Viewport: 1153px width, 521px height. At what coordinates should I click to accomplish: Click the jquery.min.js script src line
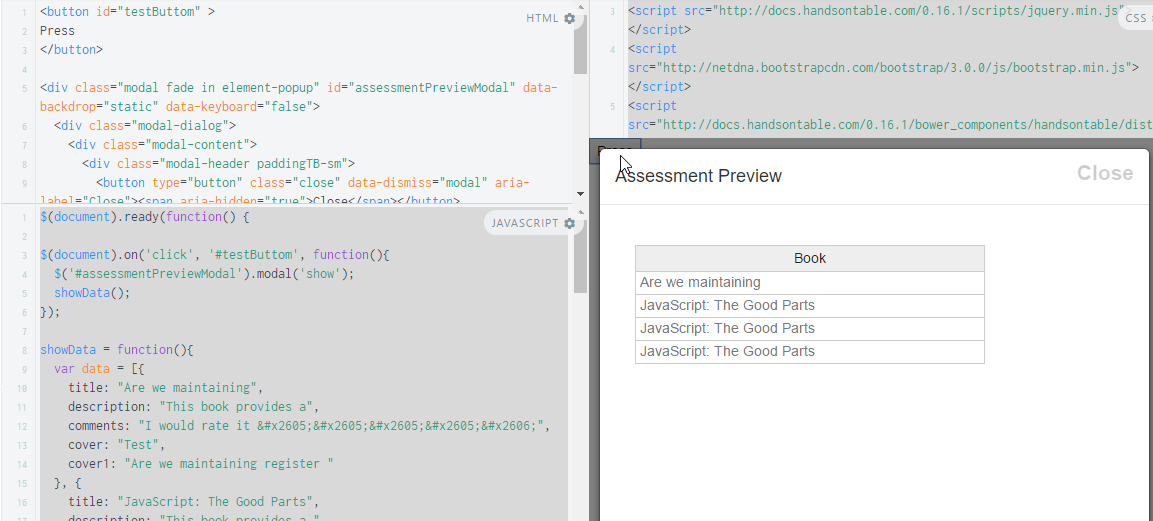(x=878, y=12)
